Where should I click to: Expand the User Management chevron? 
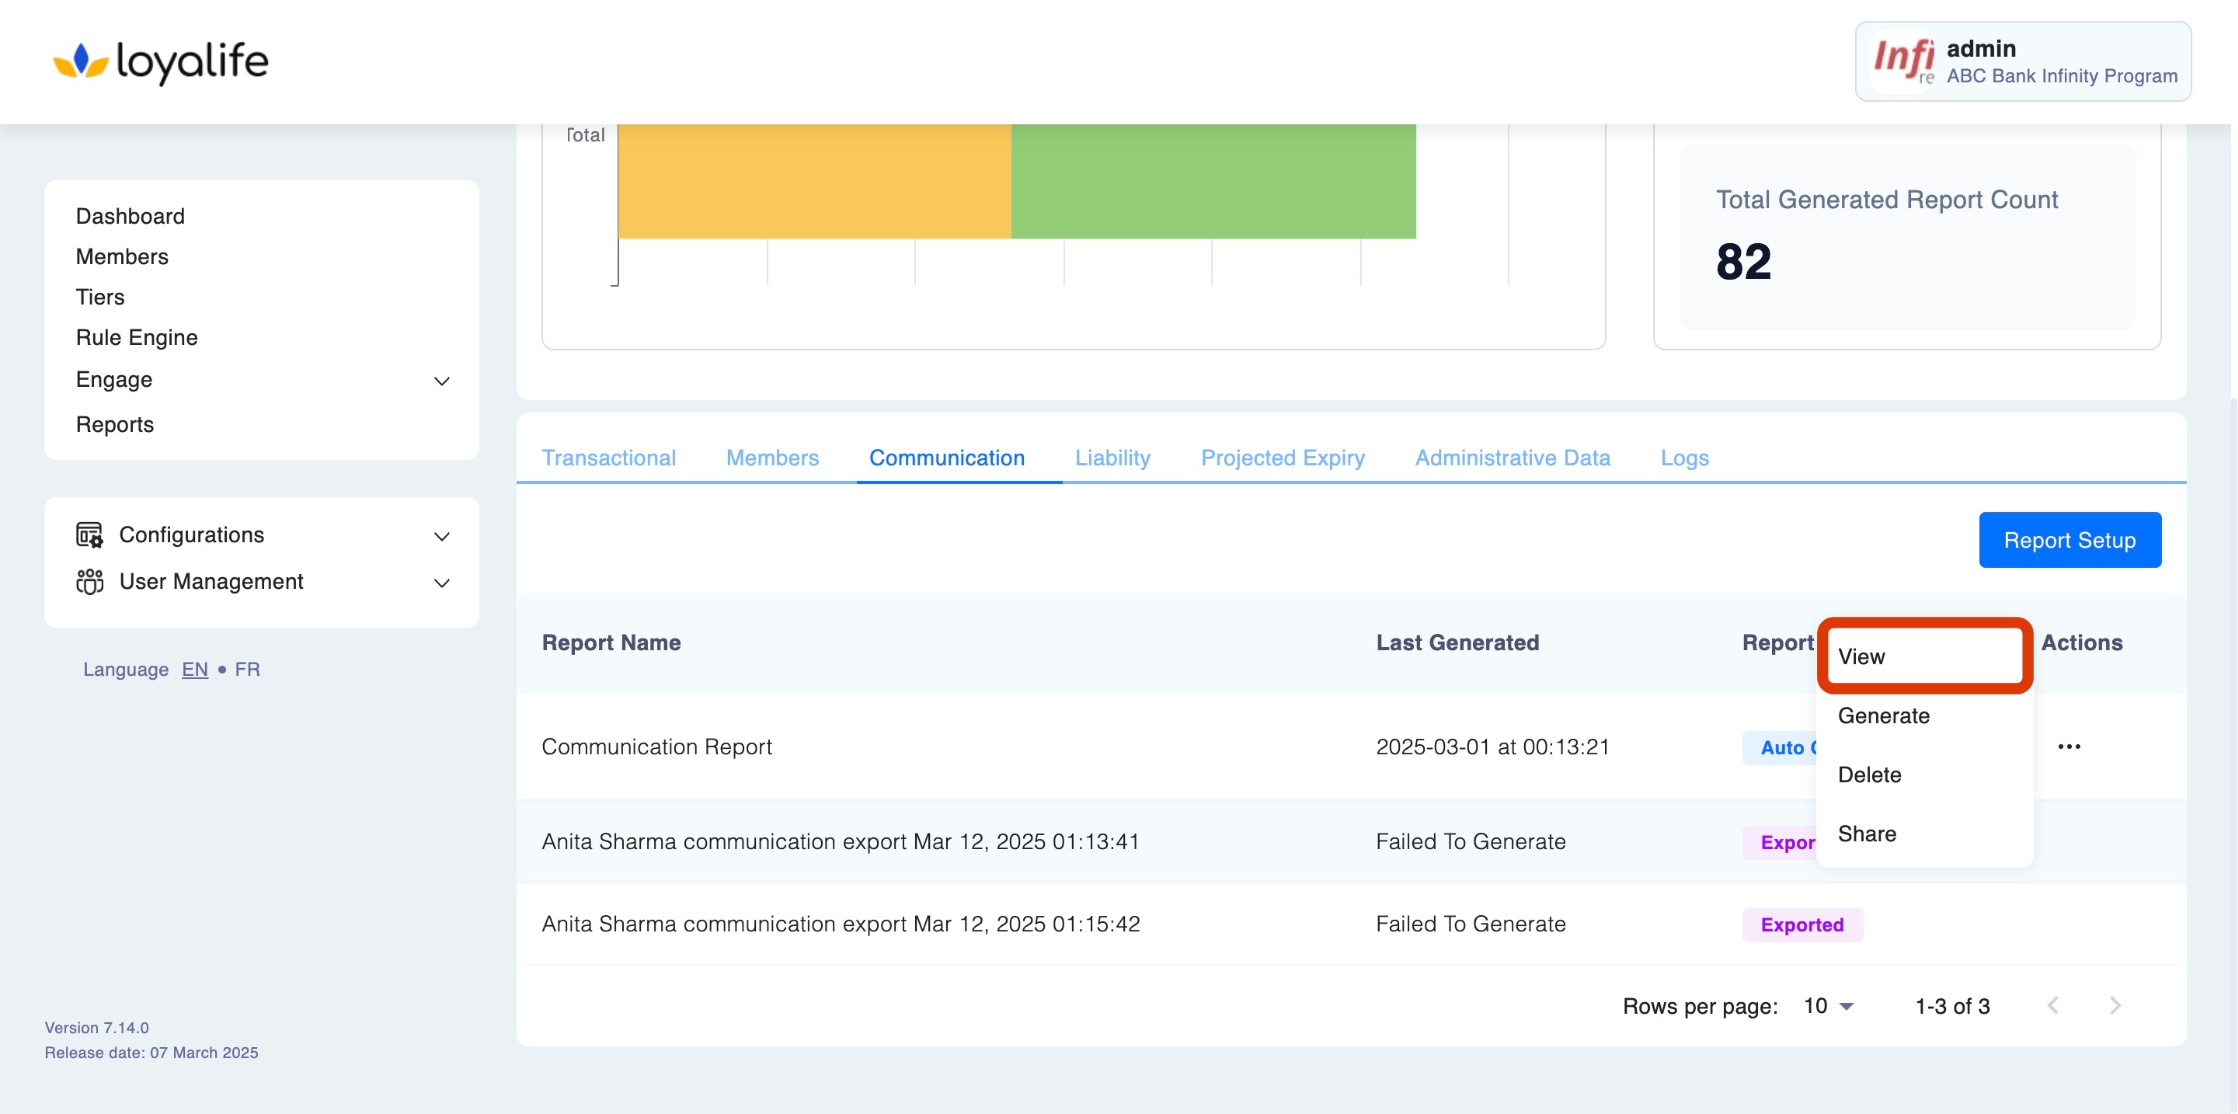pos(441,583)
